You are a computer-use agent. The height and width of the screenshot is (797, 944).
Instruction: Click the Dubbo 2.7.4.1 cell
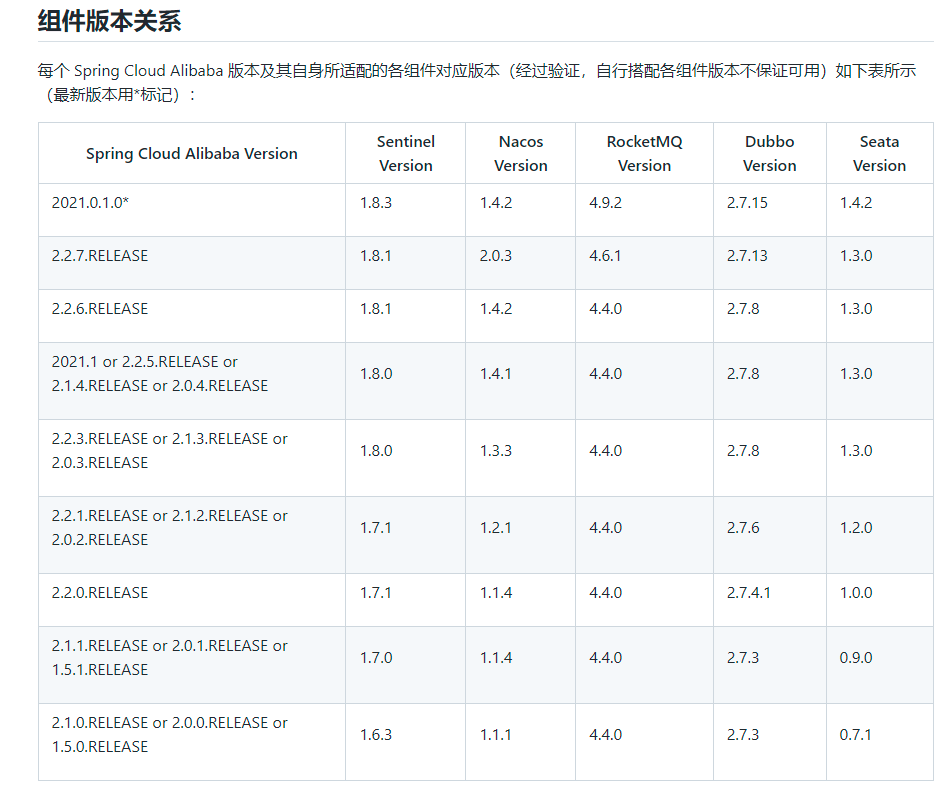pyautogui.click(x=749, y=593)
